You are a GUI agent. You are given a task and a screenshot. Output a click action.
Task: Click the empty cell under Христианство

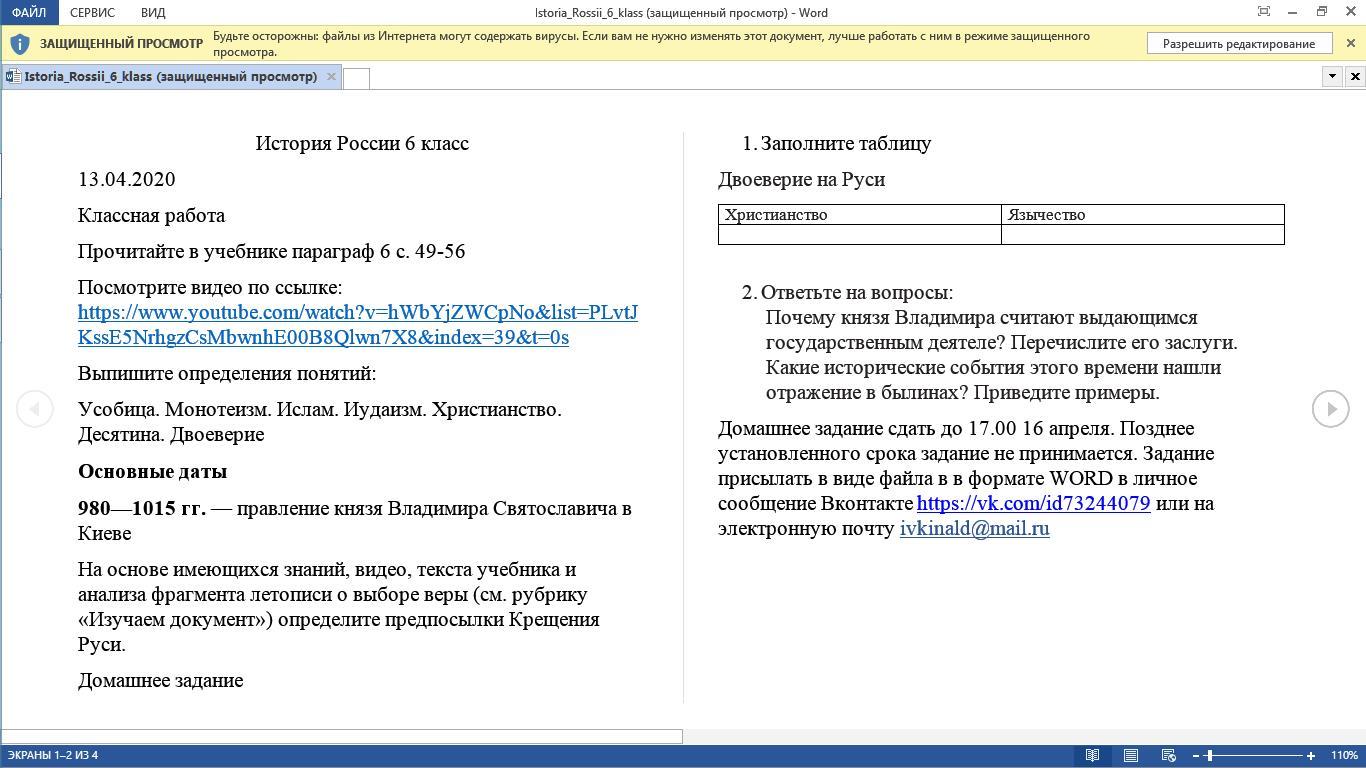pos(860,234)
